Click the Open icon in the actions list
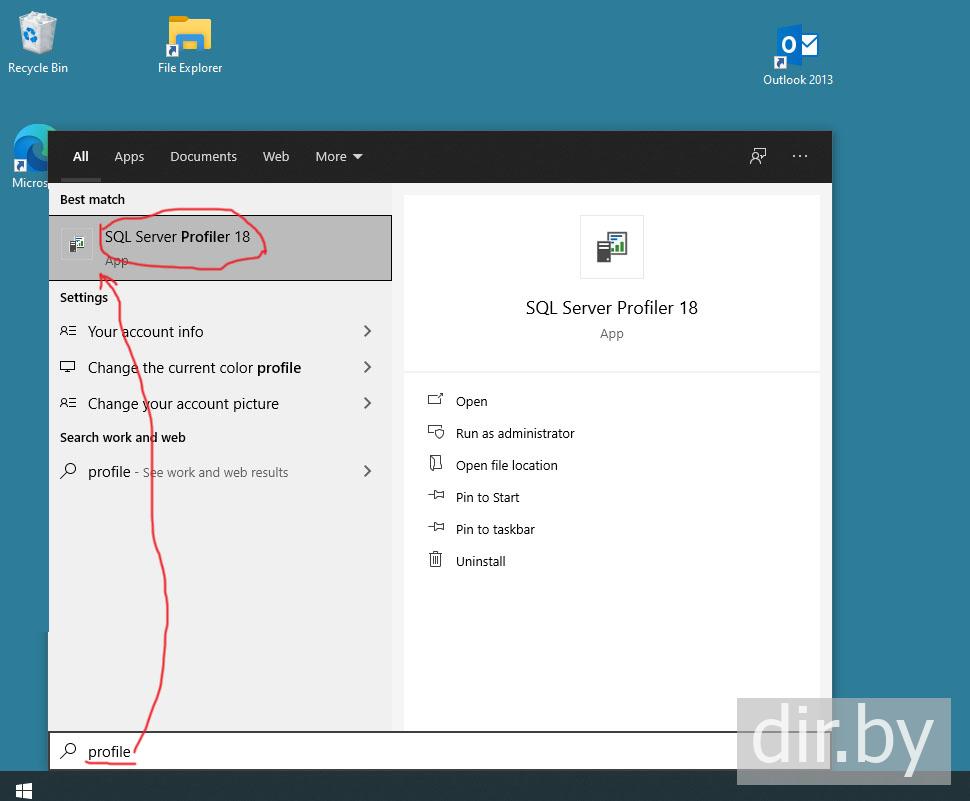This screenshot has width=970, height=801. (x=436, y=400)
